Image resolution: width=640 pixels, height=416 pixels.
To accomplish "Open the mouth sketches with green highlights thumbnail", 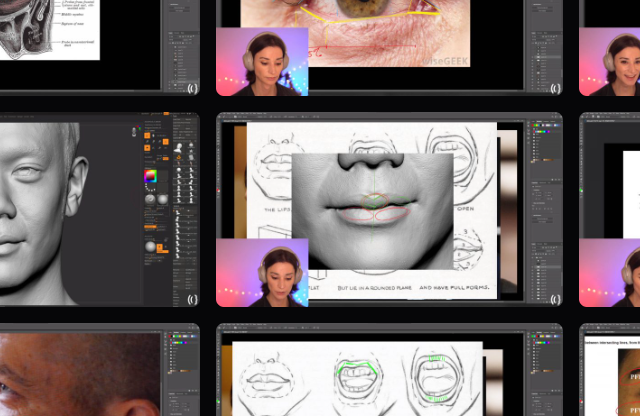I will 389,370.
